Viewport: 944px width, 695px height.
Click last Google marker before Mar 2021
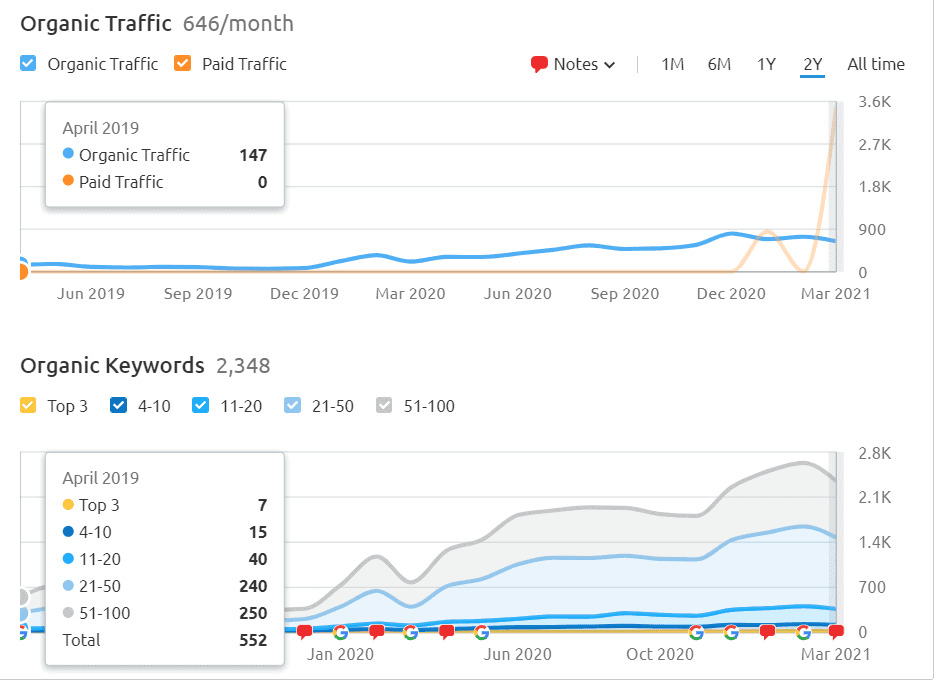[803, 632]
